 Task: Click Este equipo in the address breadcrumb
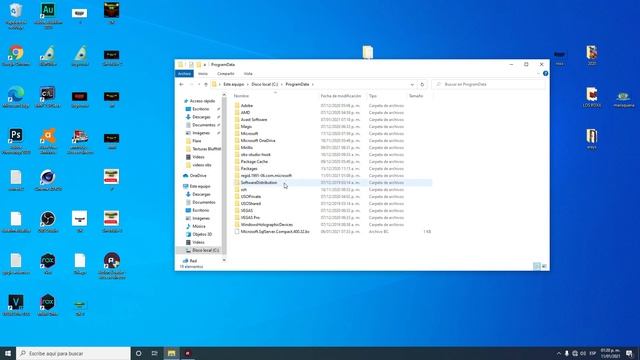(233, 84)
